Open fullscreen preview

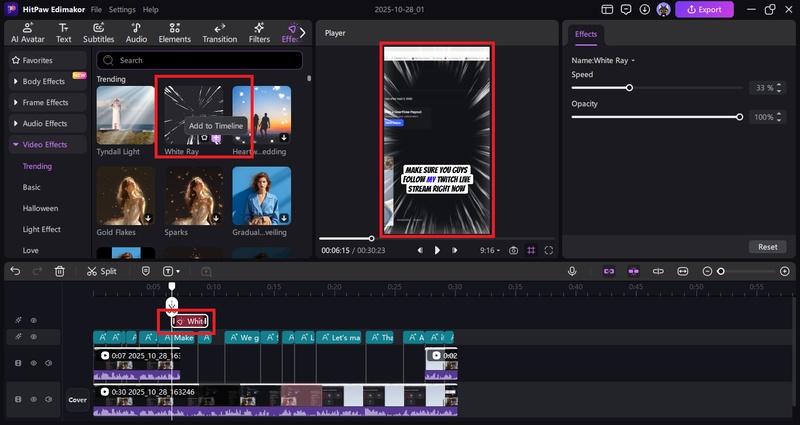point(549,251)
